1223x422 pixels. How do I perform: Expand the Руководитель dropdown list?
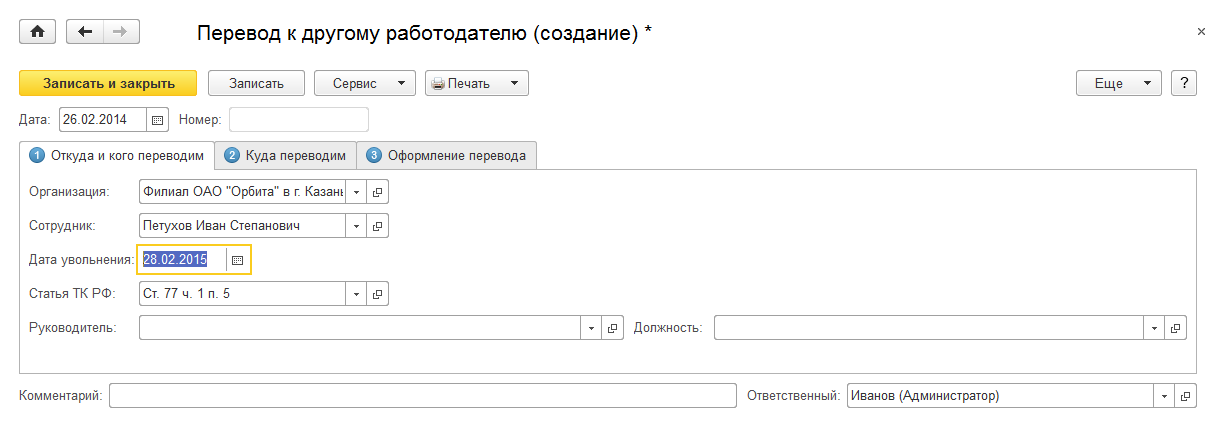coord(591,328)
